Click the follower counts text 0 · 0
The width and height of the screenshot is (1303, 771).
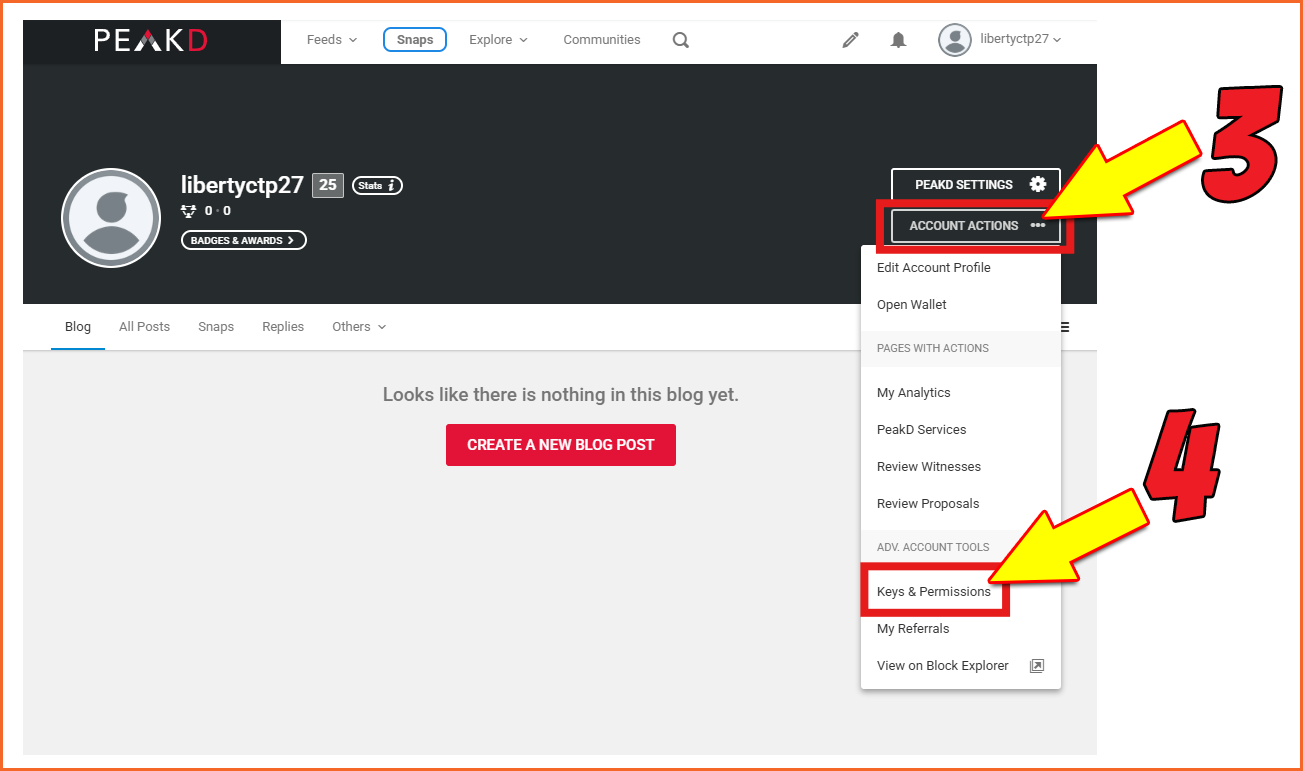[218, 211]
